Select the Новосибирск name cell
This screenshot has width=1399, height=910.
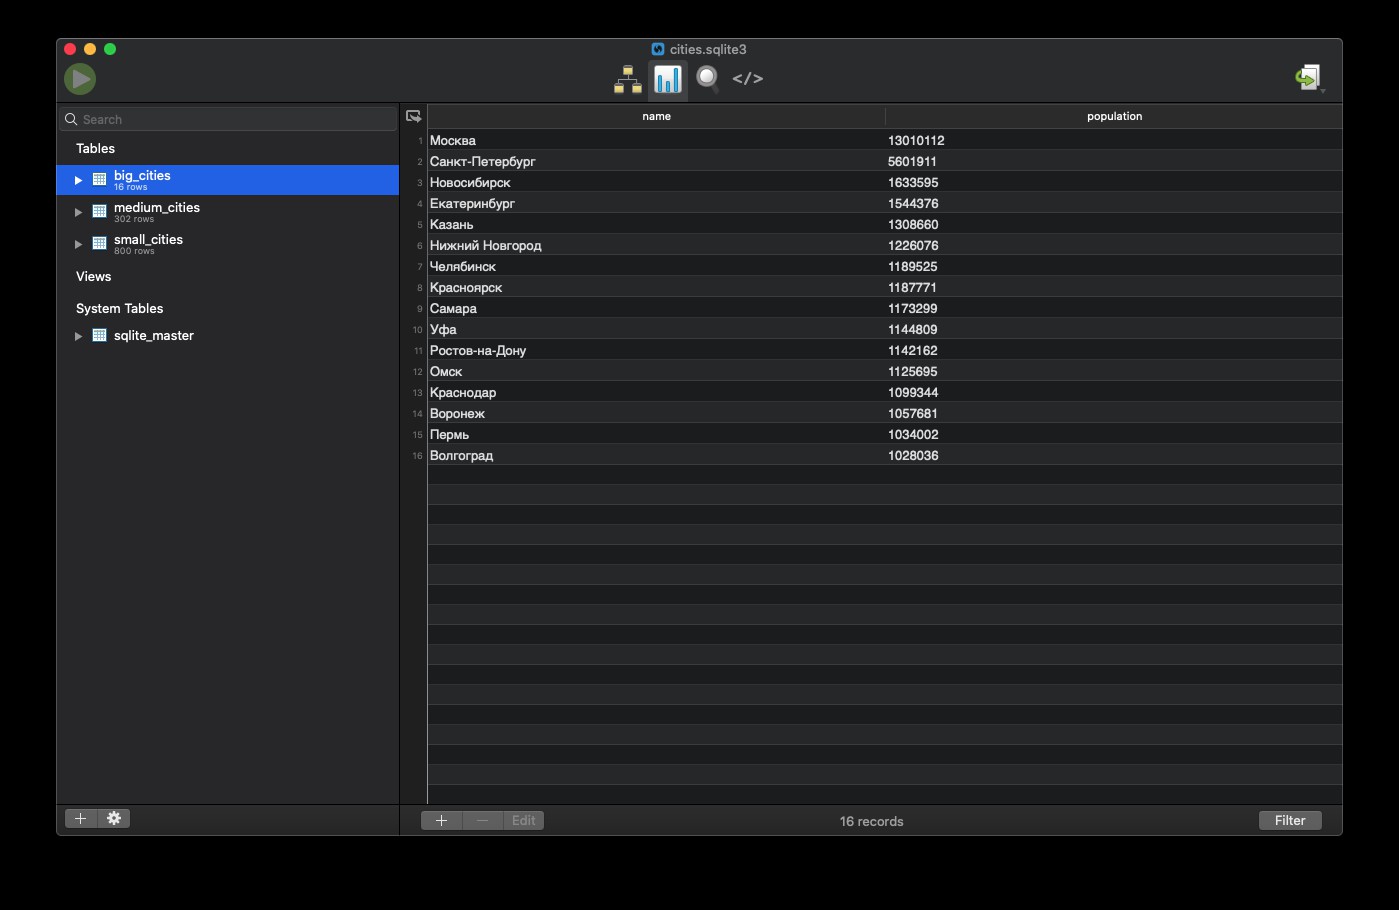[x=656, y=182]
